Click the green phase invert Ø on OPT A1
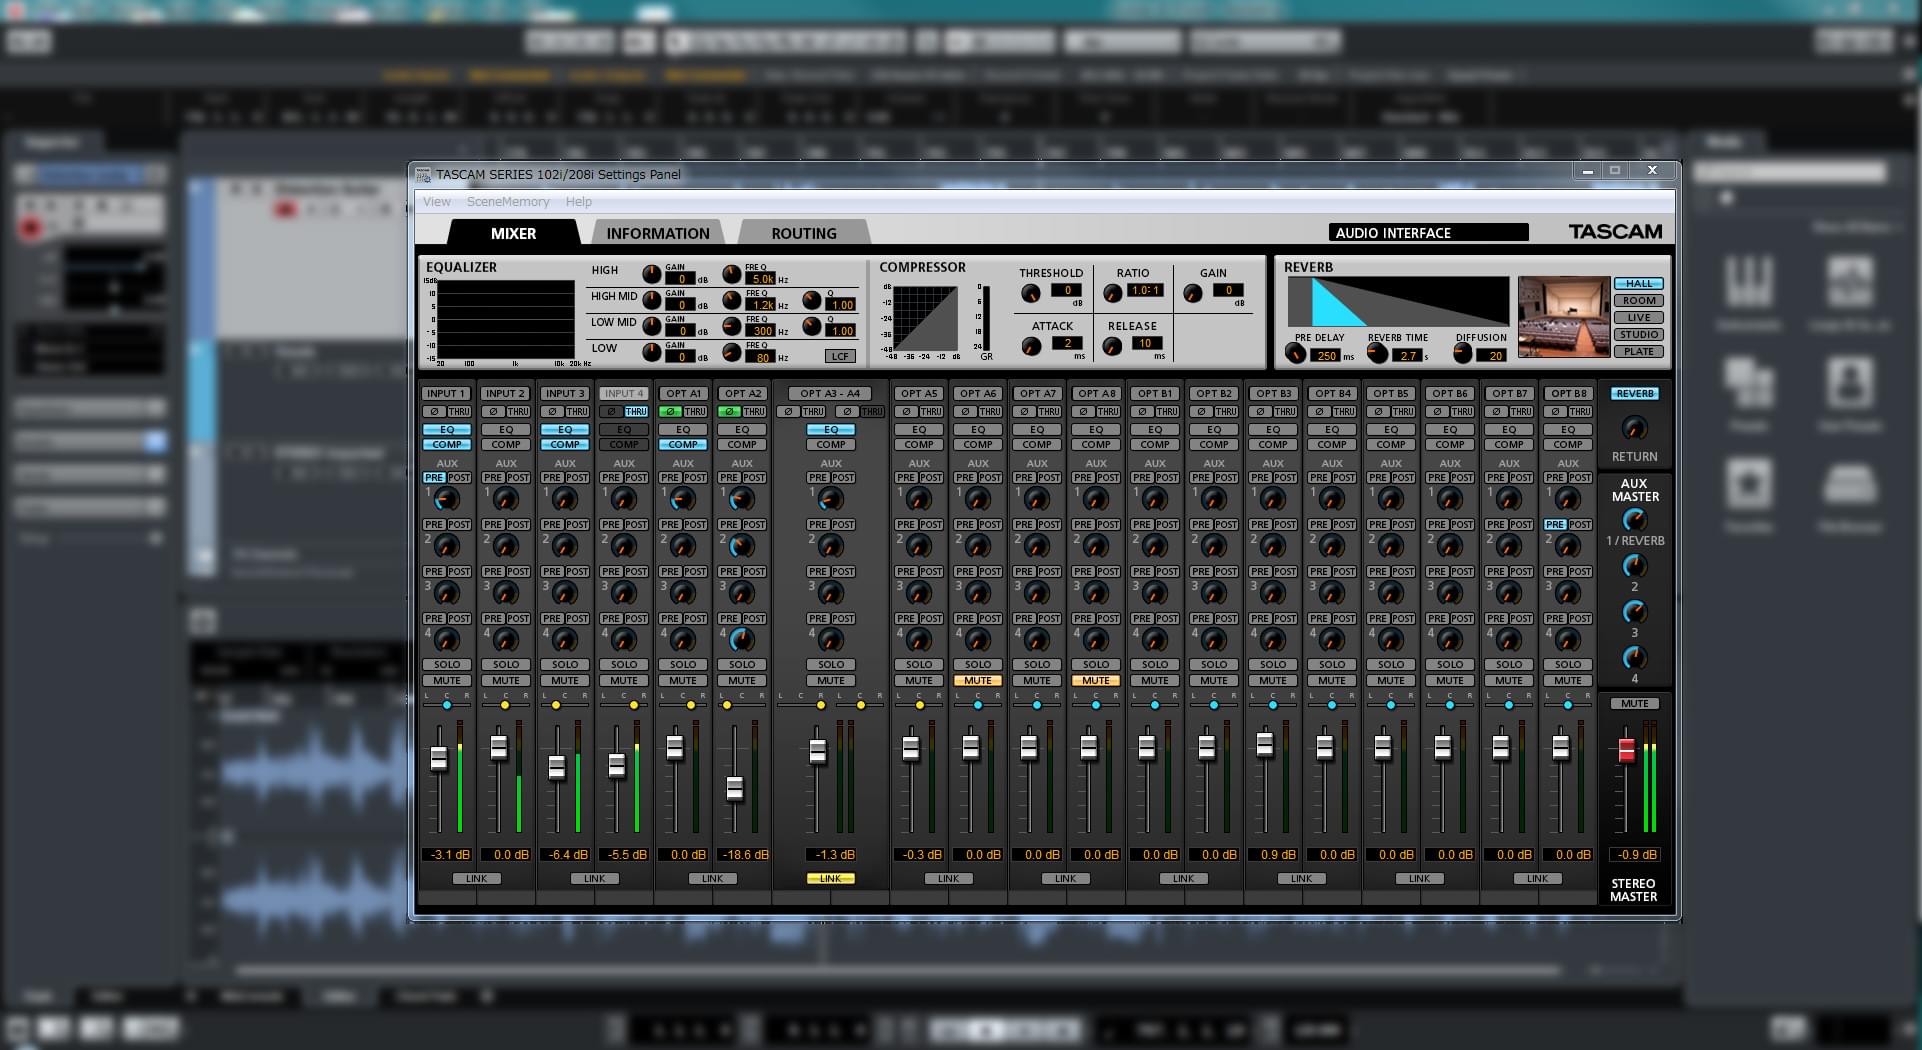The height and width of the screenshot is (1050, 1922). point(670,411)
